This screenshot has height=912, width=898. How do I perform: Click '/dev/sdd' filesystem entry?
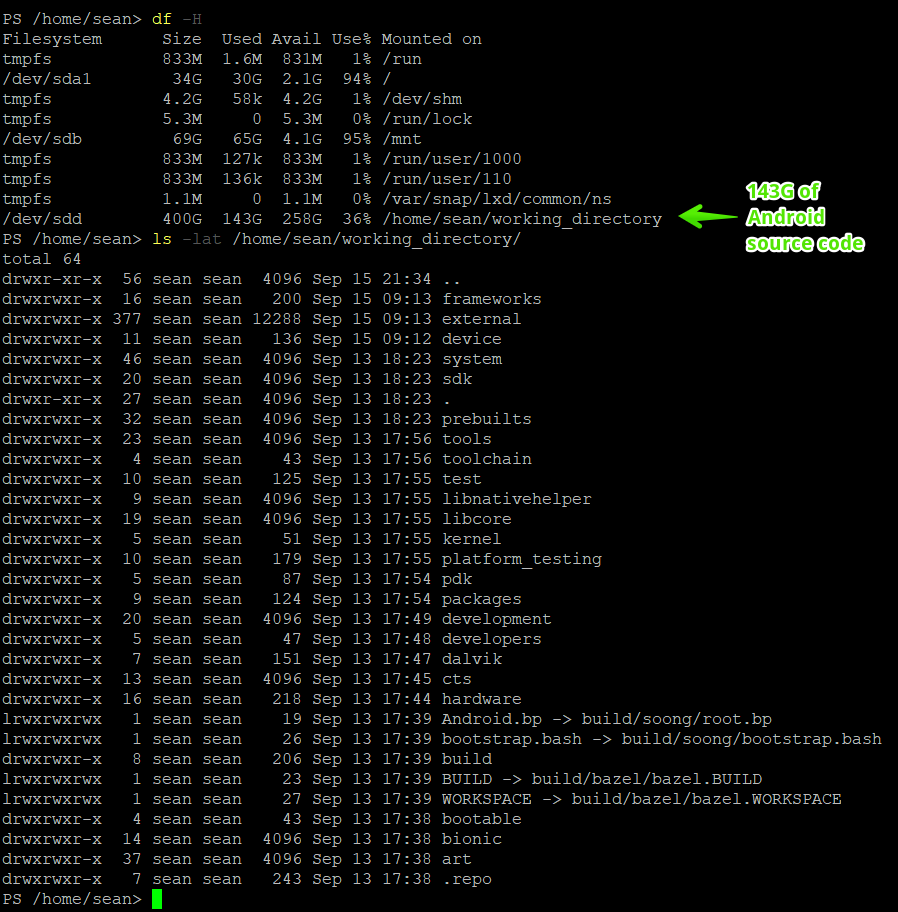(x=42, y=219)
